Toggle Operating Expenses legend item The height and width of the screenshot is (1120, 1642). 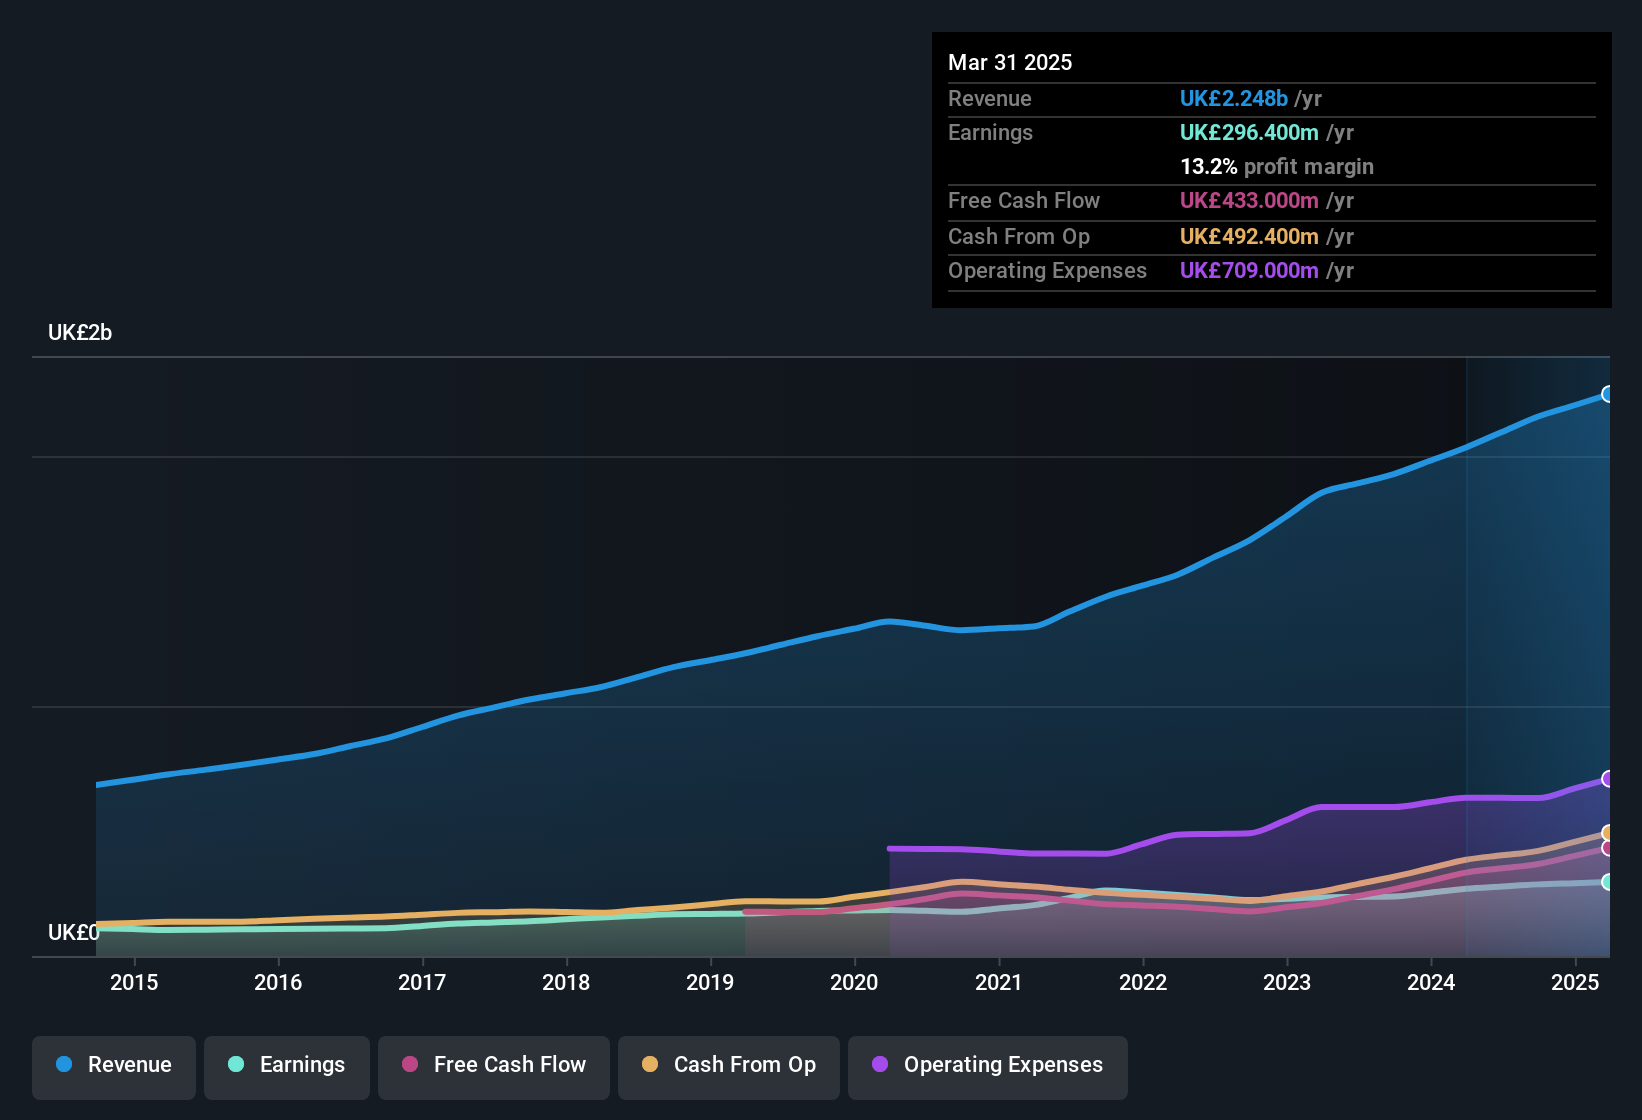pos(988,1066)
